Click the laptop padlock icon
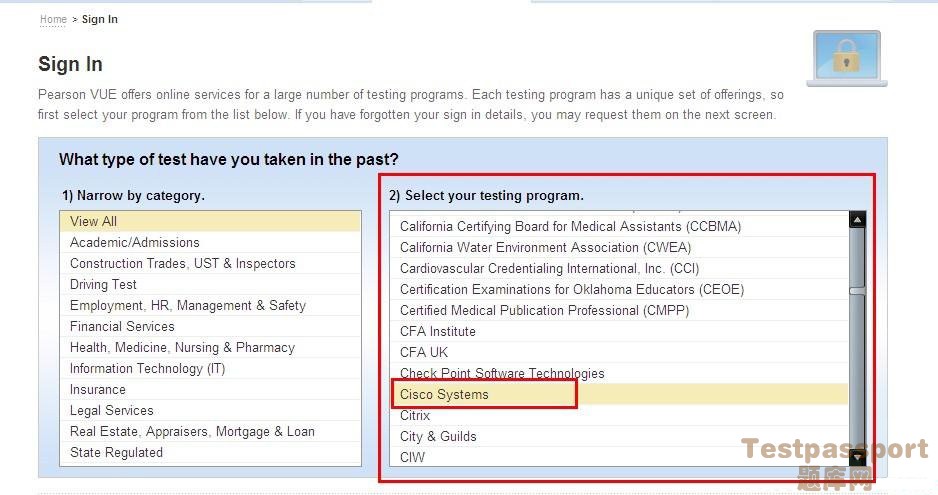This screenshot has height=495, width=938. click(846, 59)
